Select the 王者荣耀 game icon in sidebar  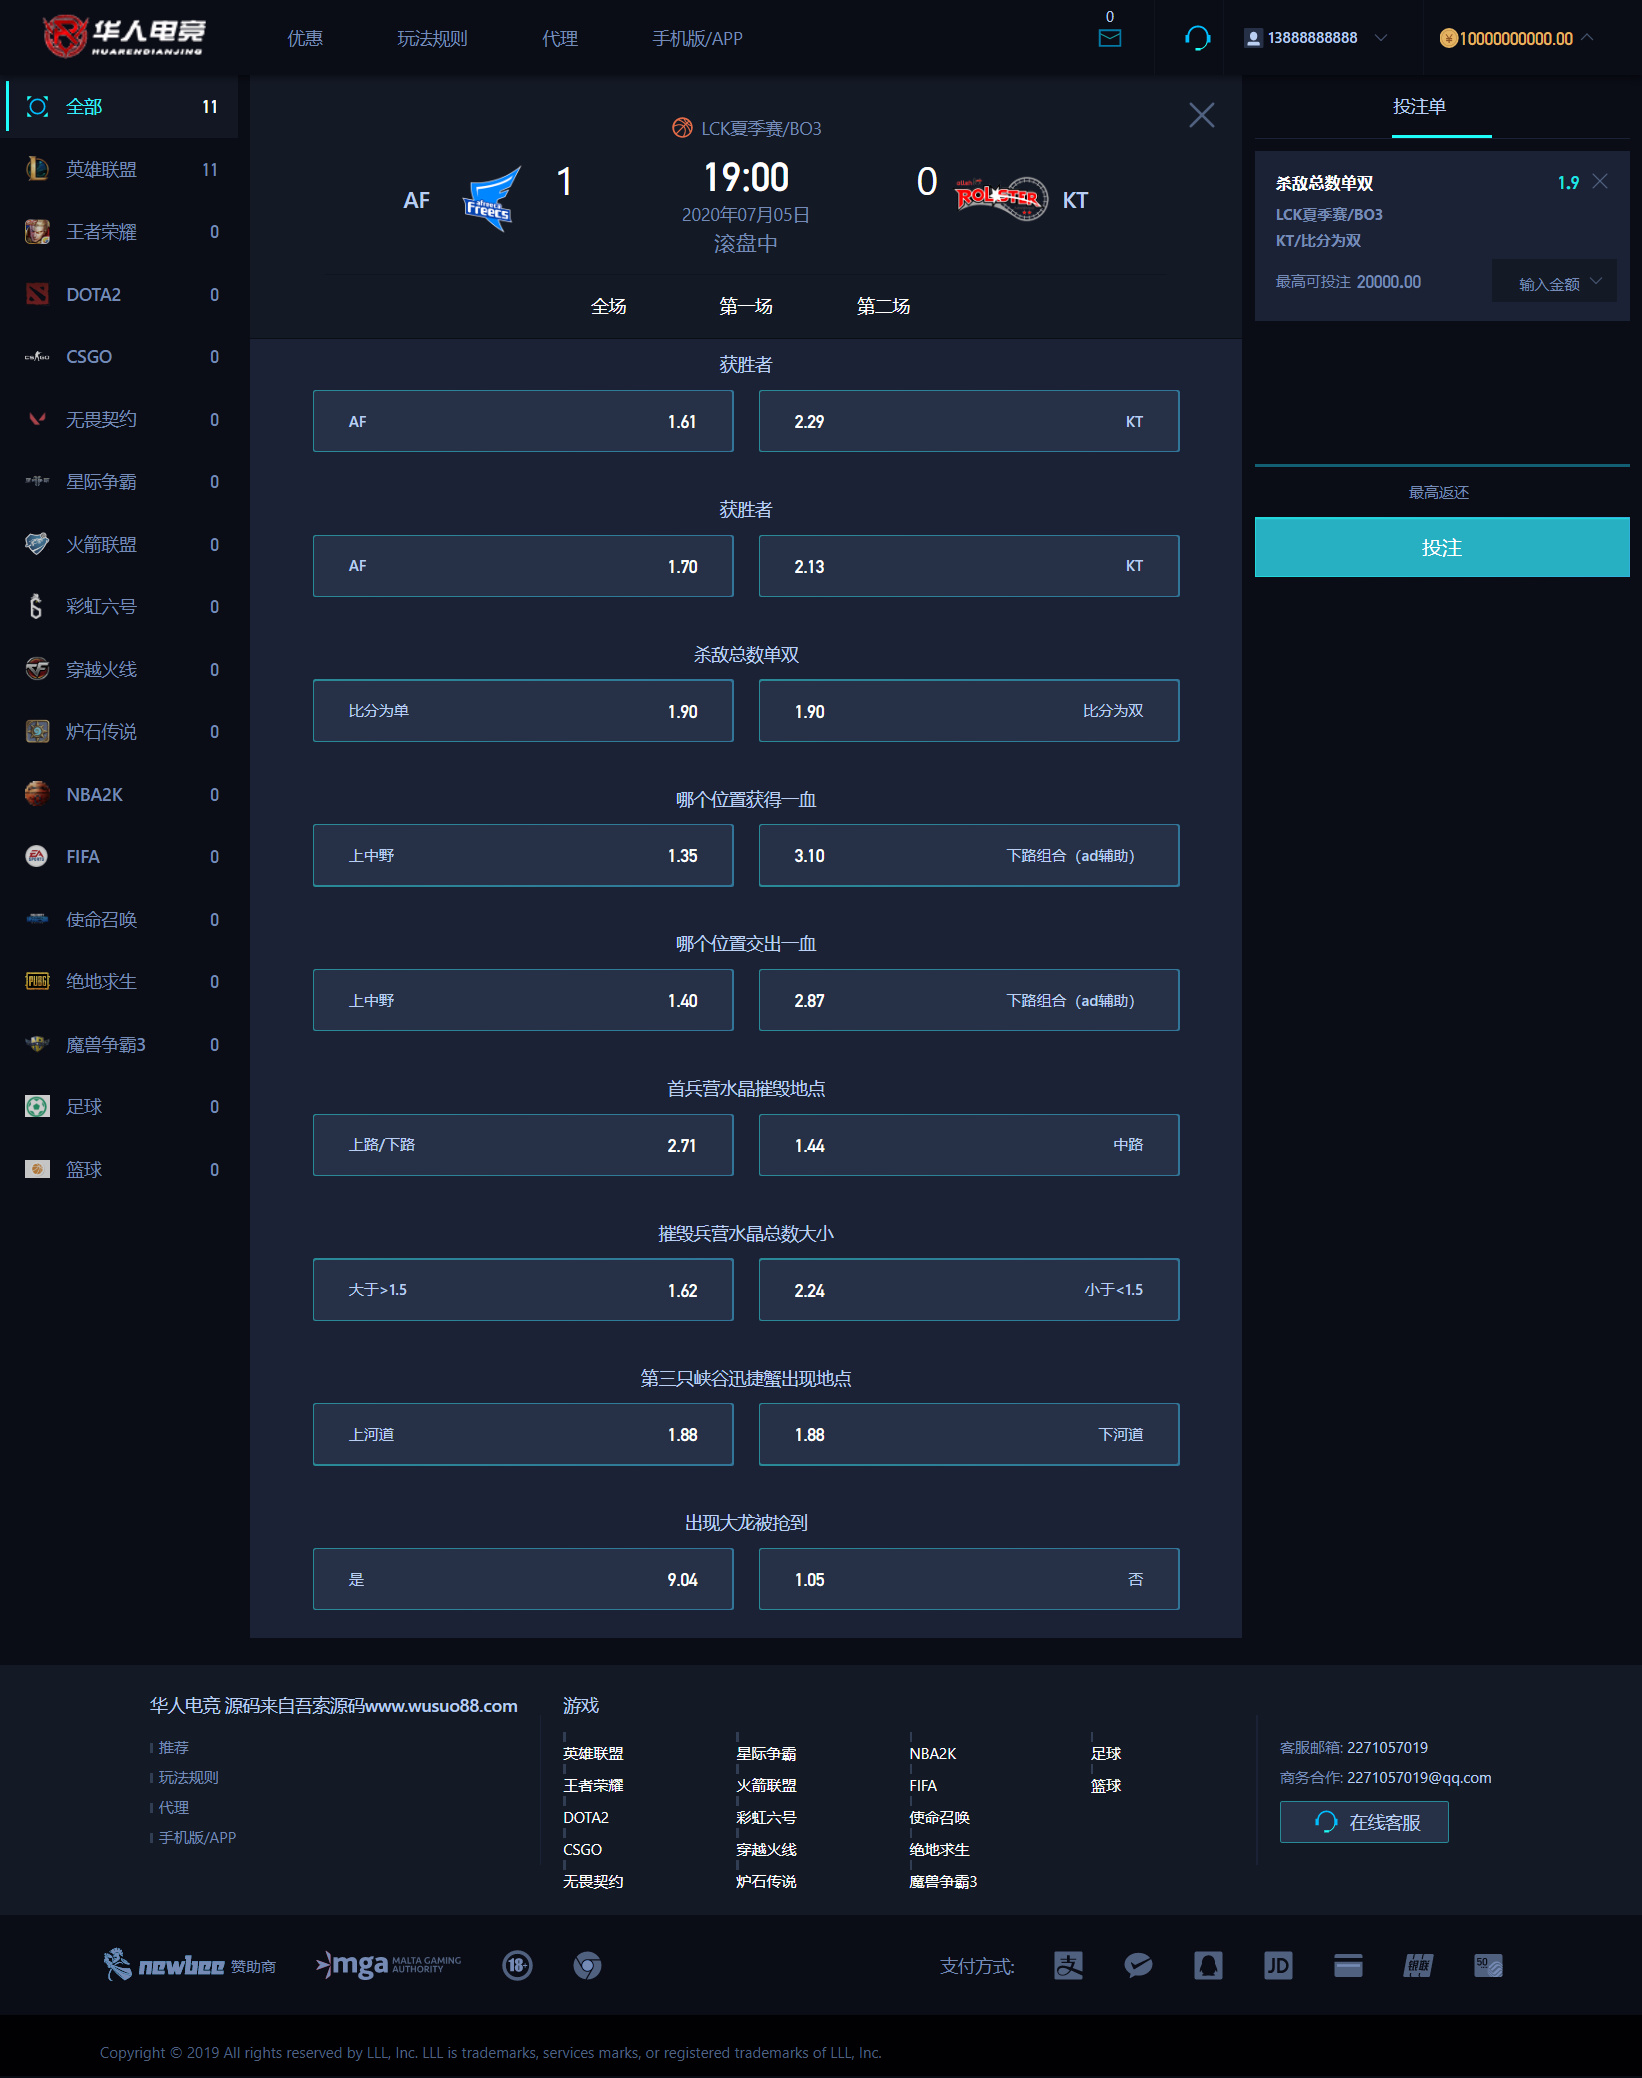(37, 231)
